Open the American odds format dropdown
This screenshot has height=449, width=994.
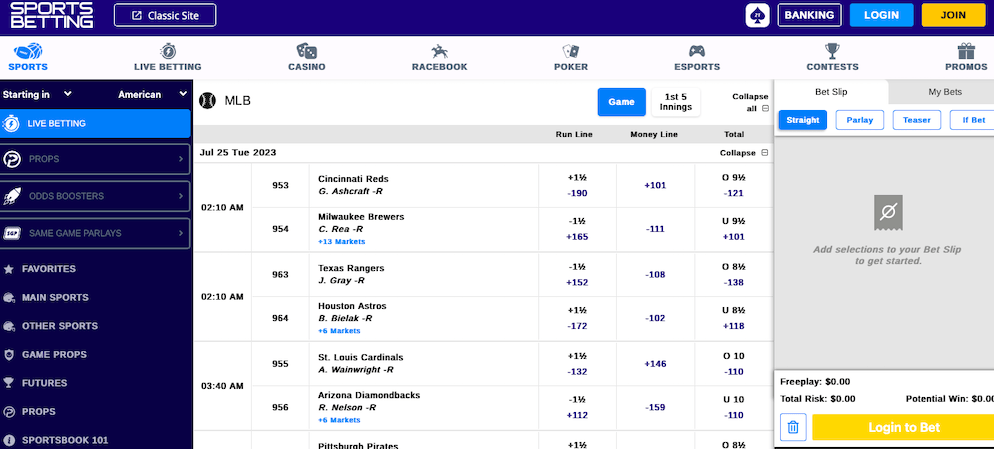(x=153, y=94)
